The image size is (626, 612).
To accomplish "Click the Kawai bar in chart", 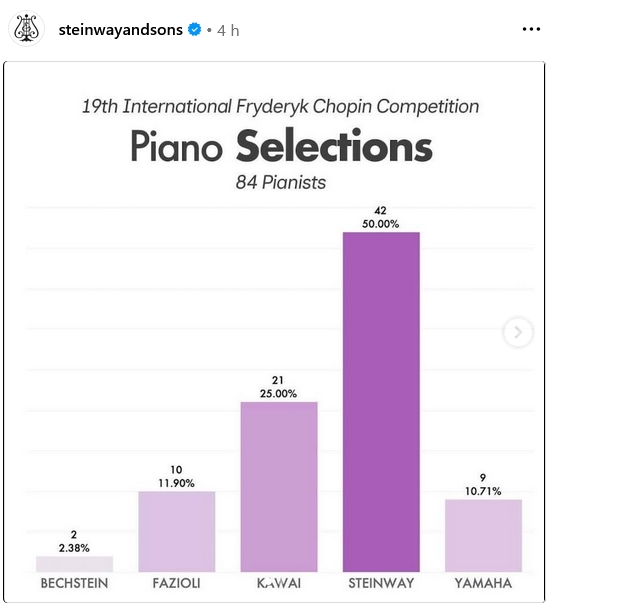I will (279, 485).
